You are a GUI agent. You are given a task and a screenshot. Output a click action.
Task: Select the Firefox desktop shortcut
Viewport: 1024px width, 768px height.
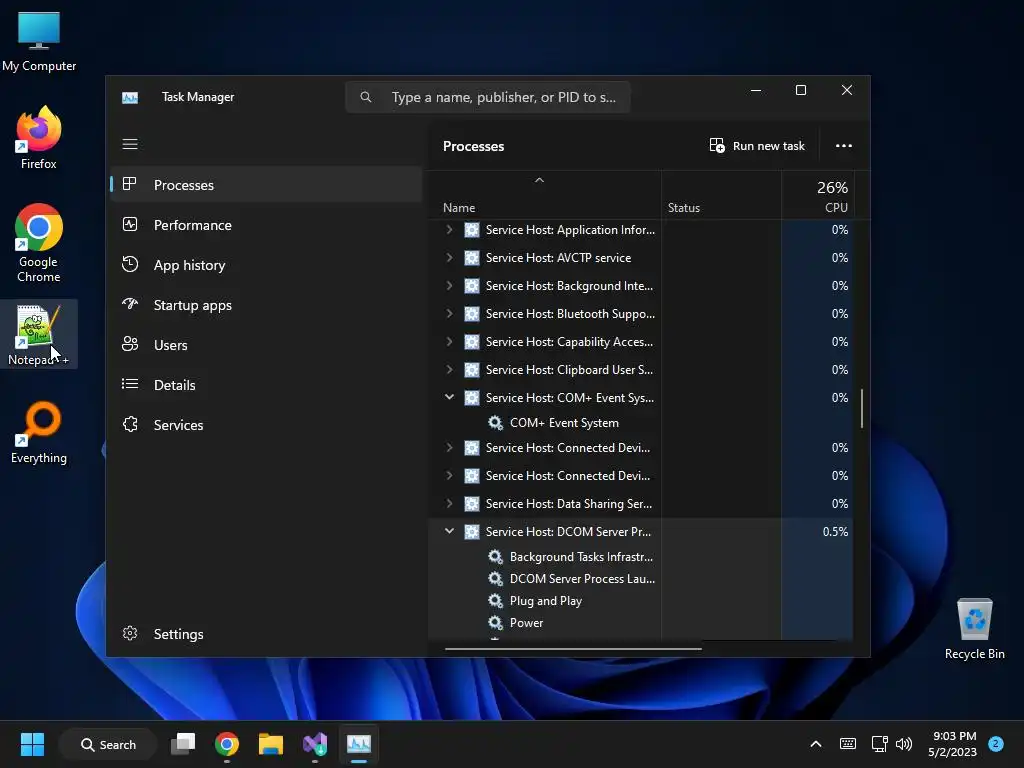39,138
